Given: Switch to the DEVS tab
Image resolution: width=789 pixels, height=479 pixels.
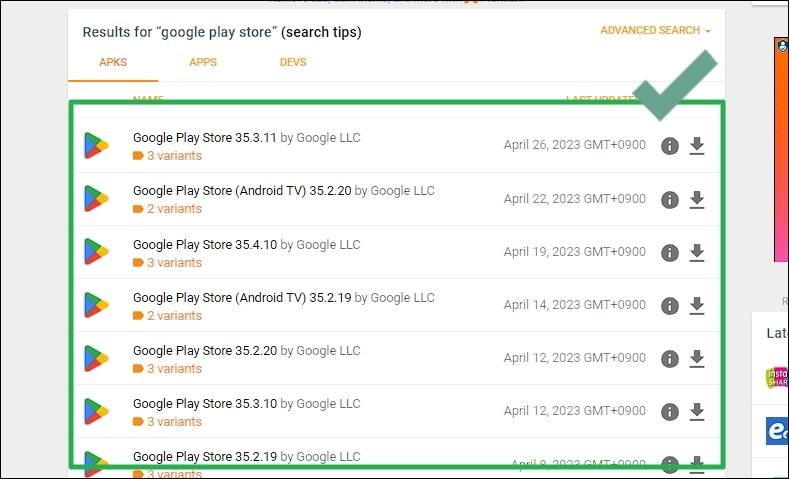Looking at the screenshot, I should click(x=293, y=62).
